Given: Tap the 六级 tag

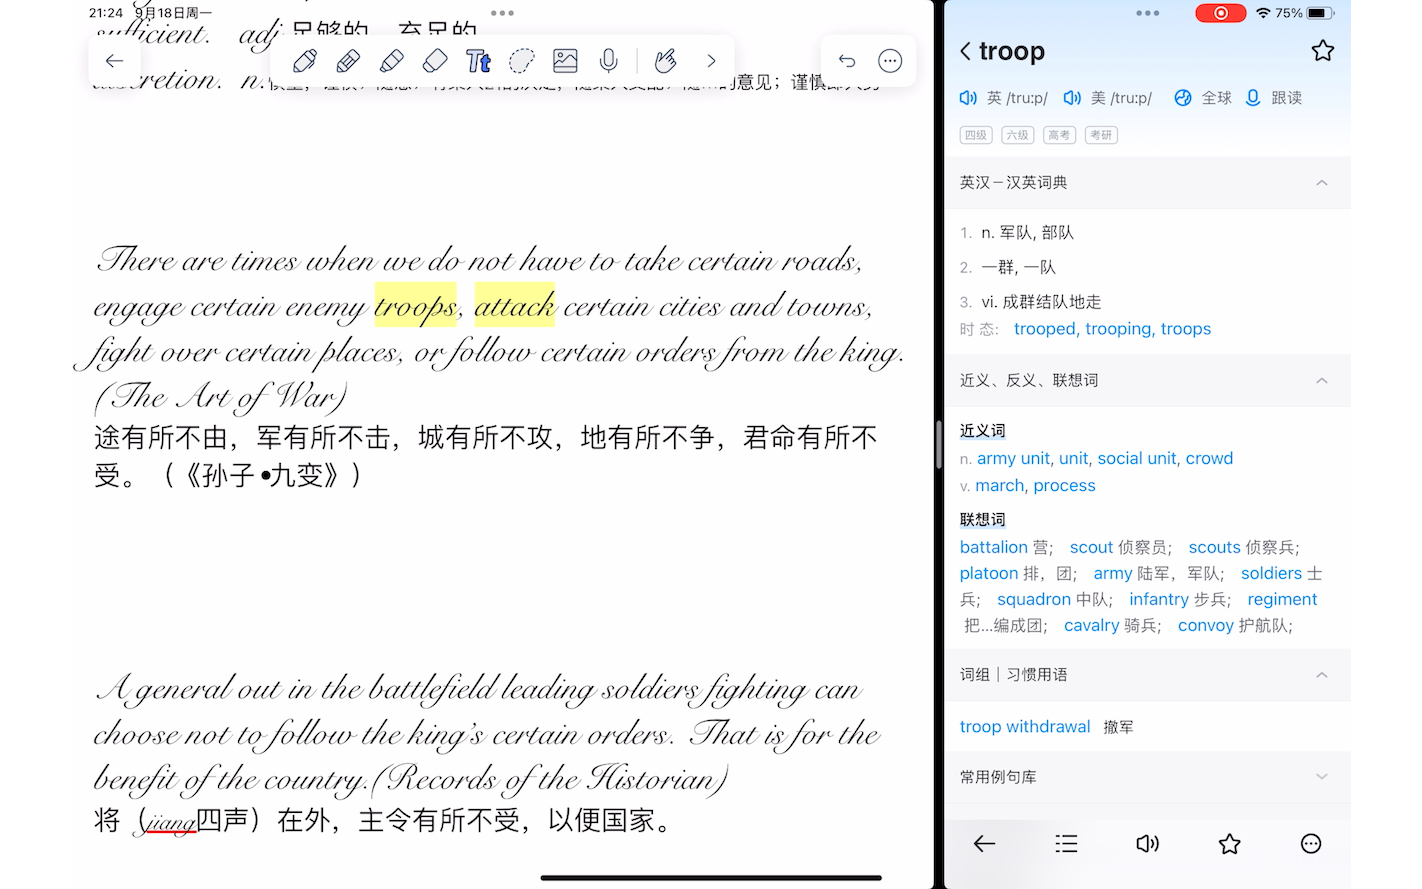Looking at the screenshot, I should pos(1017,135).
